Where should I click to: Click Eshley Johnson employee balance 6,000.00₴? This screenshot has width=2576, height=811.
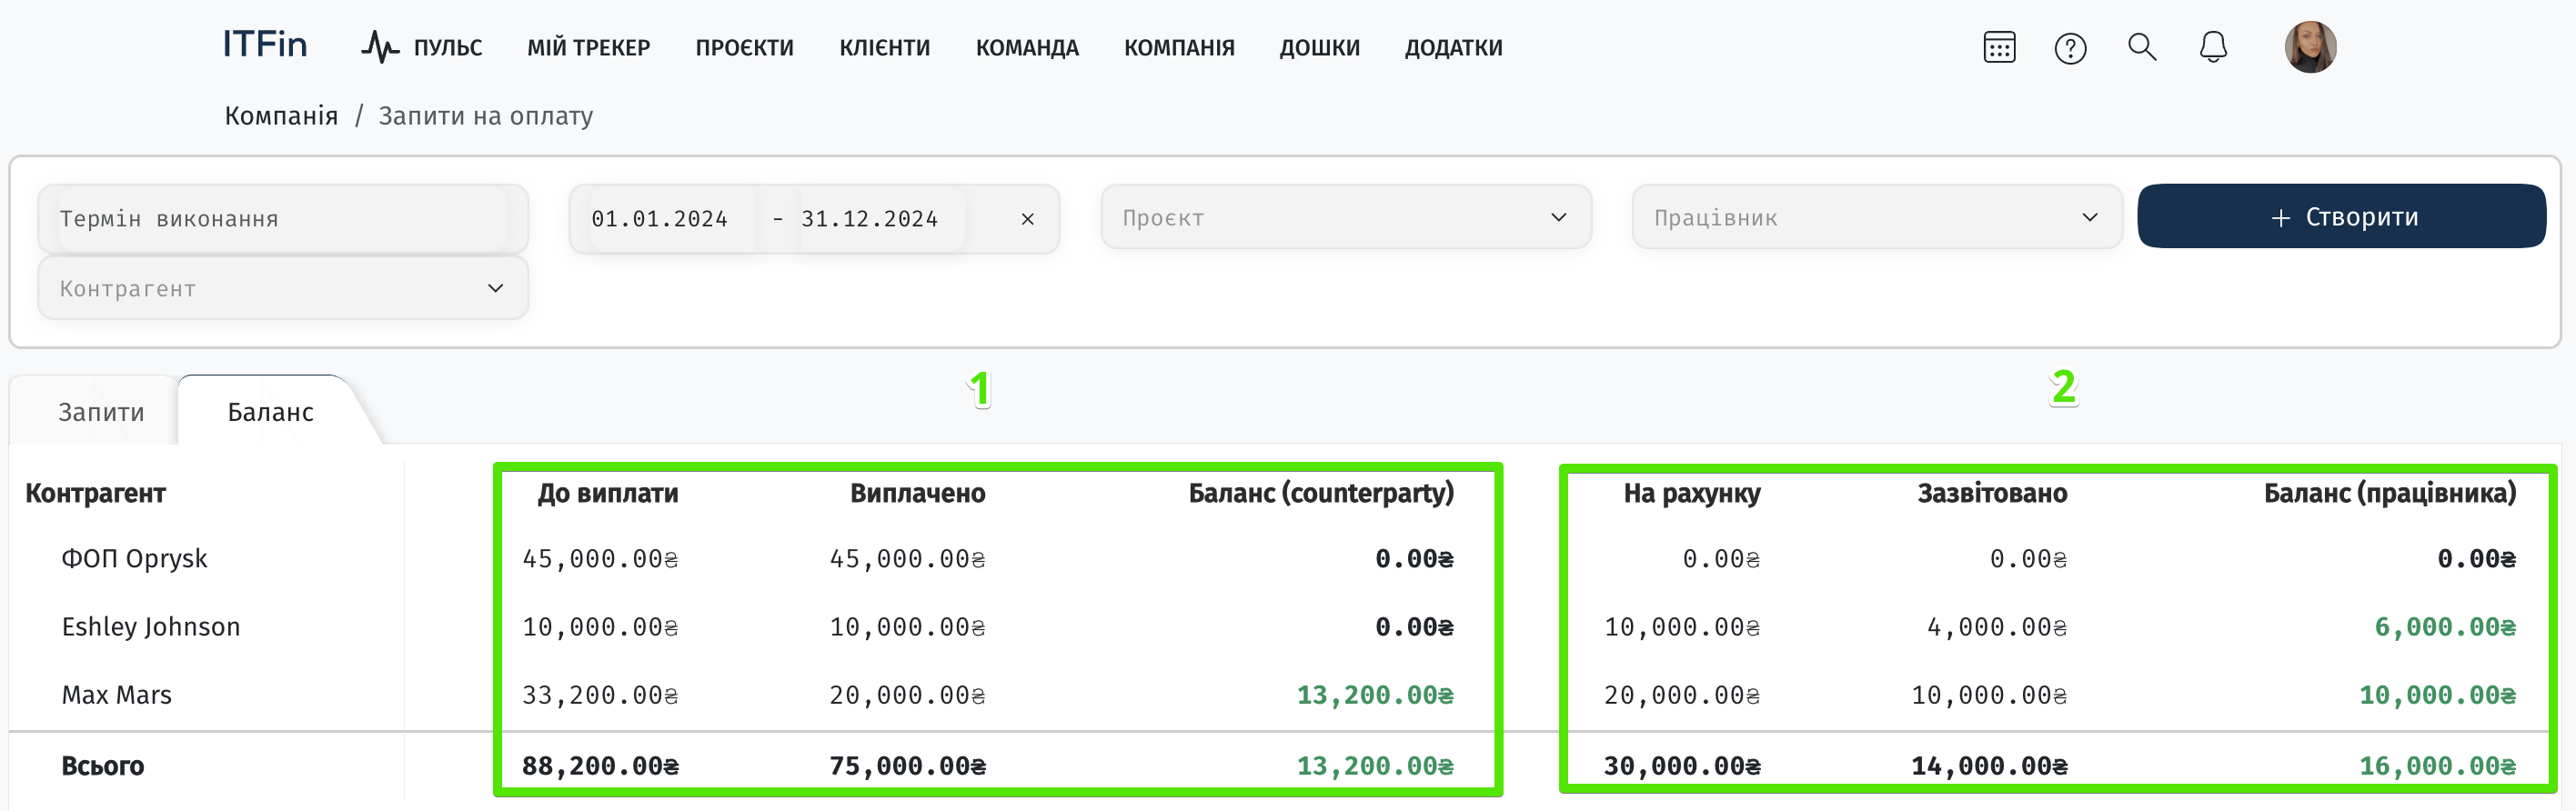coord(2445,627)
